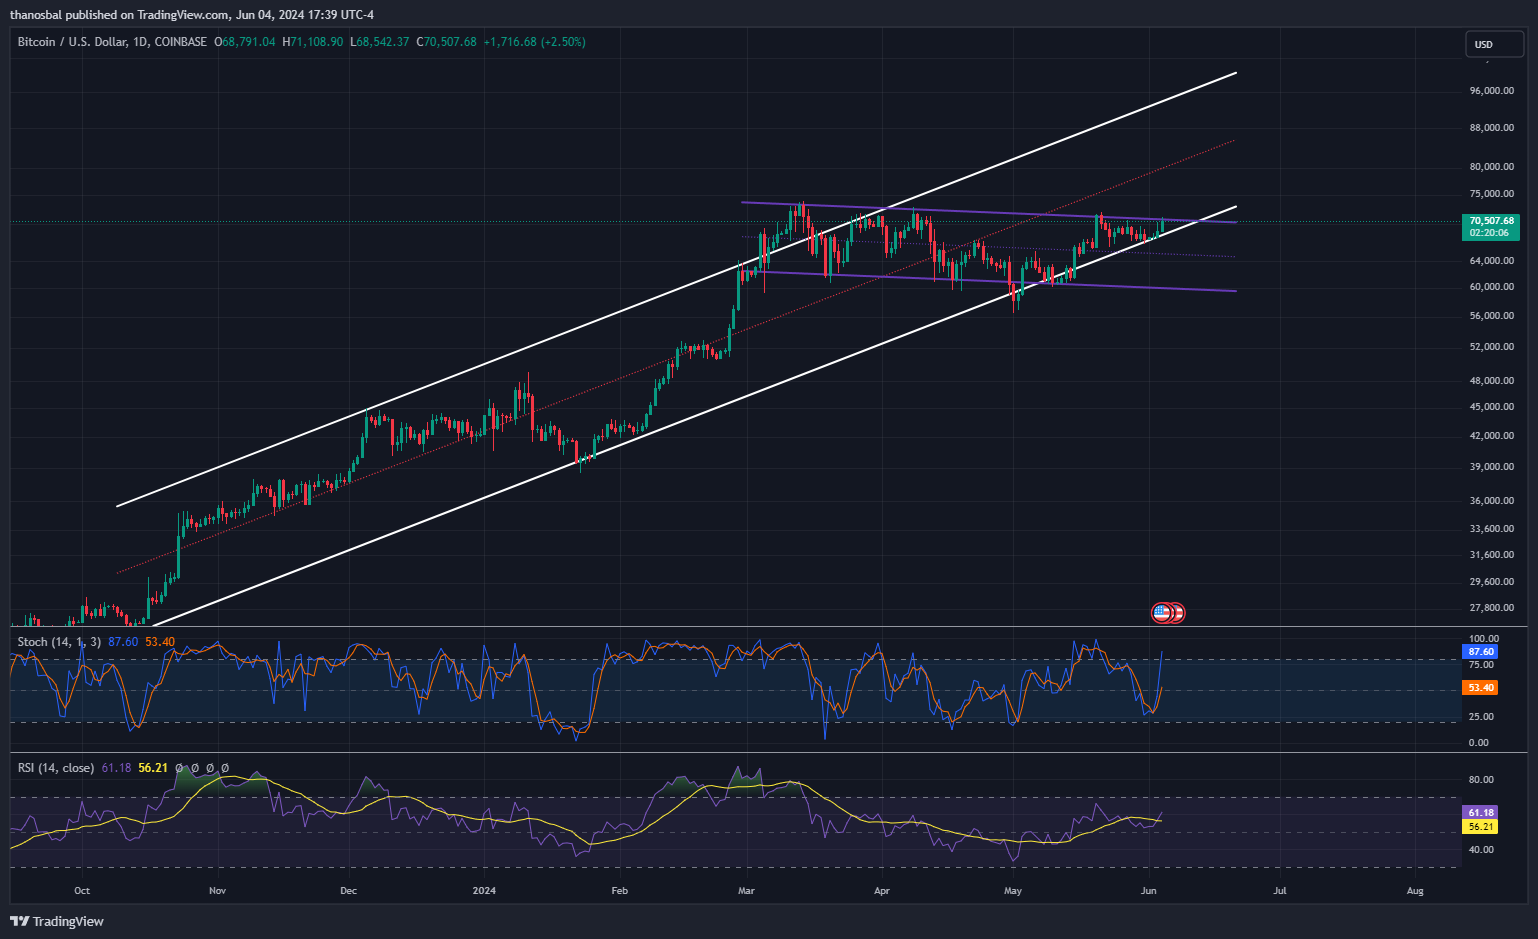Click the 48,000.00 price axis label
Viewport: 1538px width, 939px height.
pos(1491,381)
